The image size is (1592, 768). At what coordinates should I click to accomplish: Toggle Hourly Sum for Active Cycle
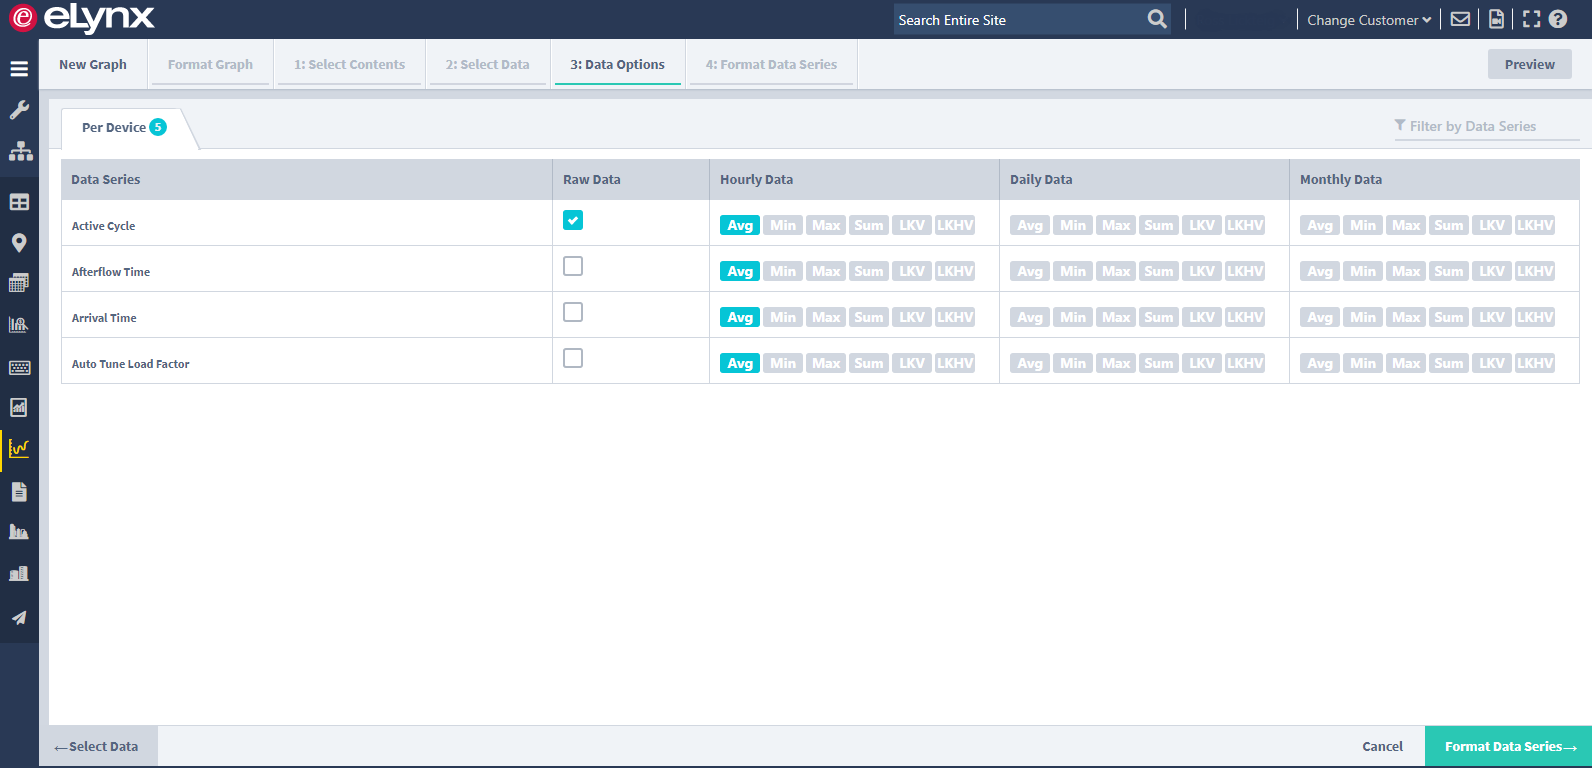click(x=869, y=225)
